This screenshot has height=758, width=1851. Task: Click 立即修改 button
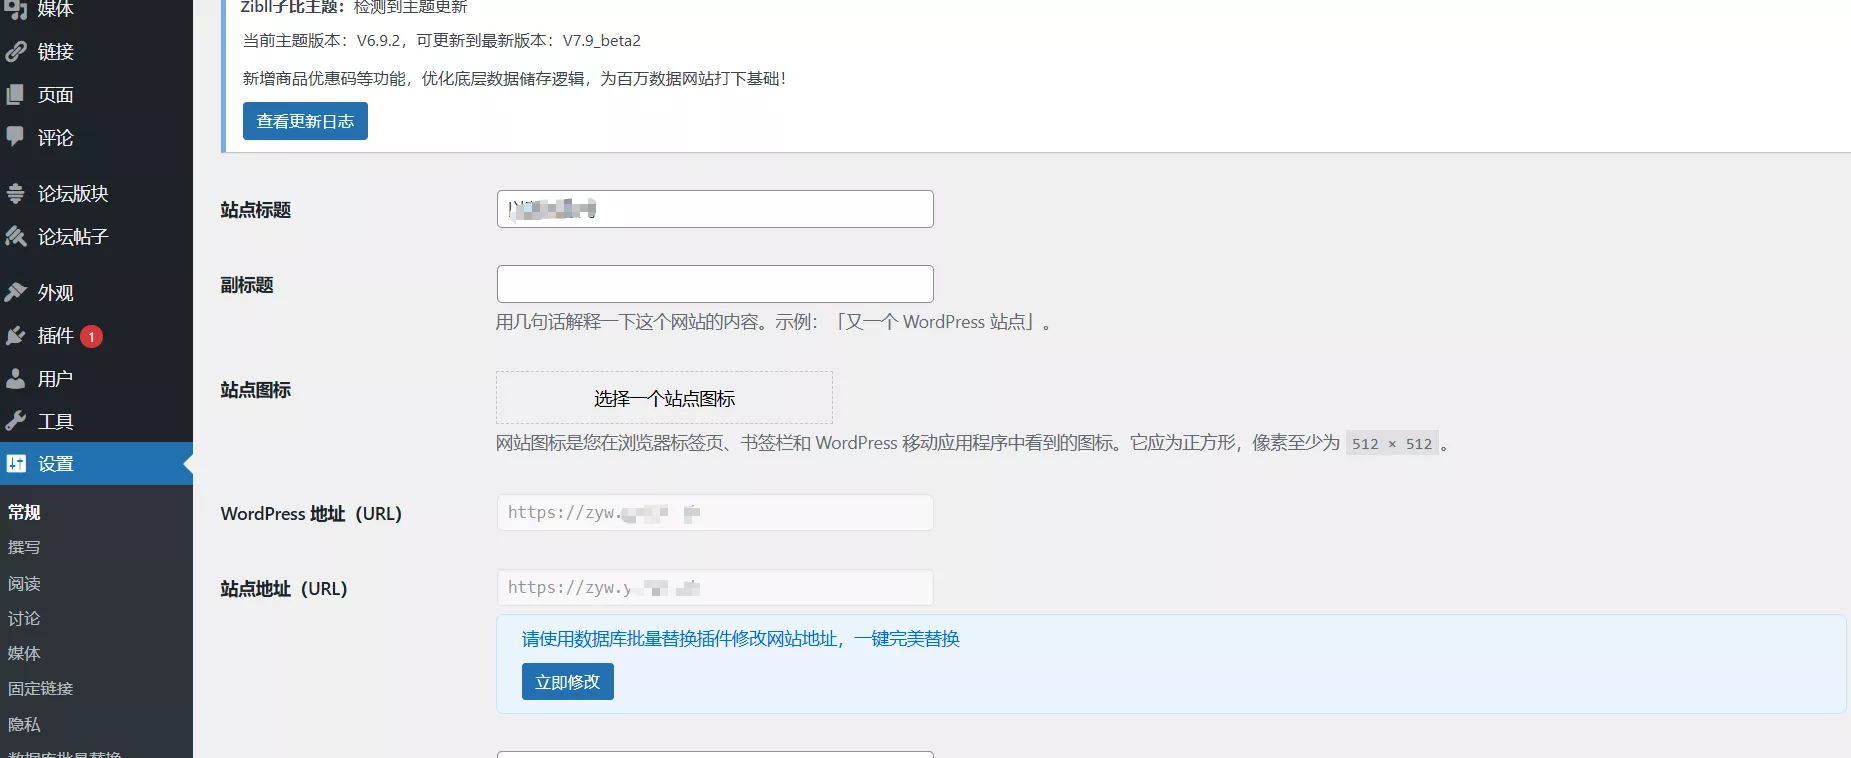[567, 681]
